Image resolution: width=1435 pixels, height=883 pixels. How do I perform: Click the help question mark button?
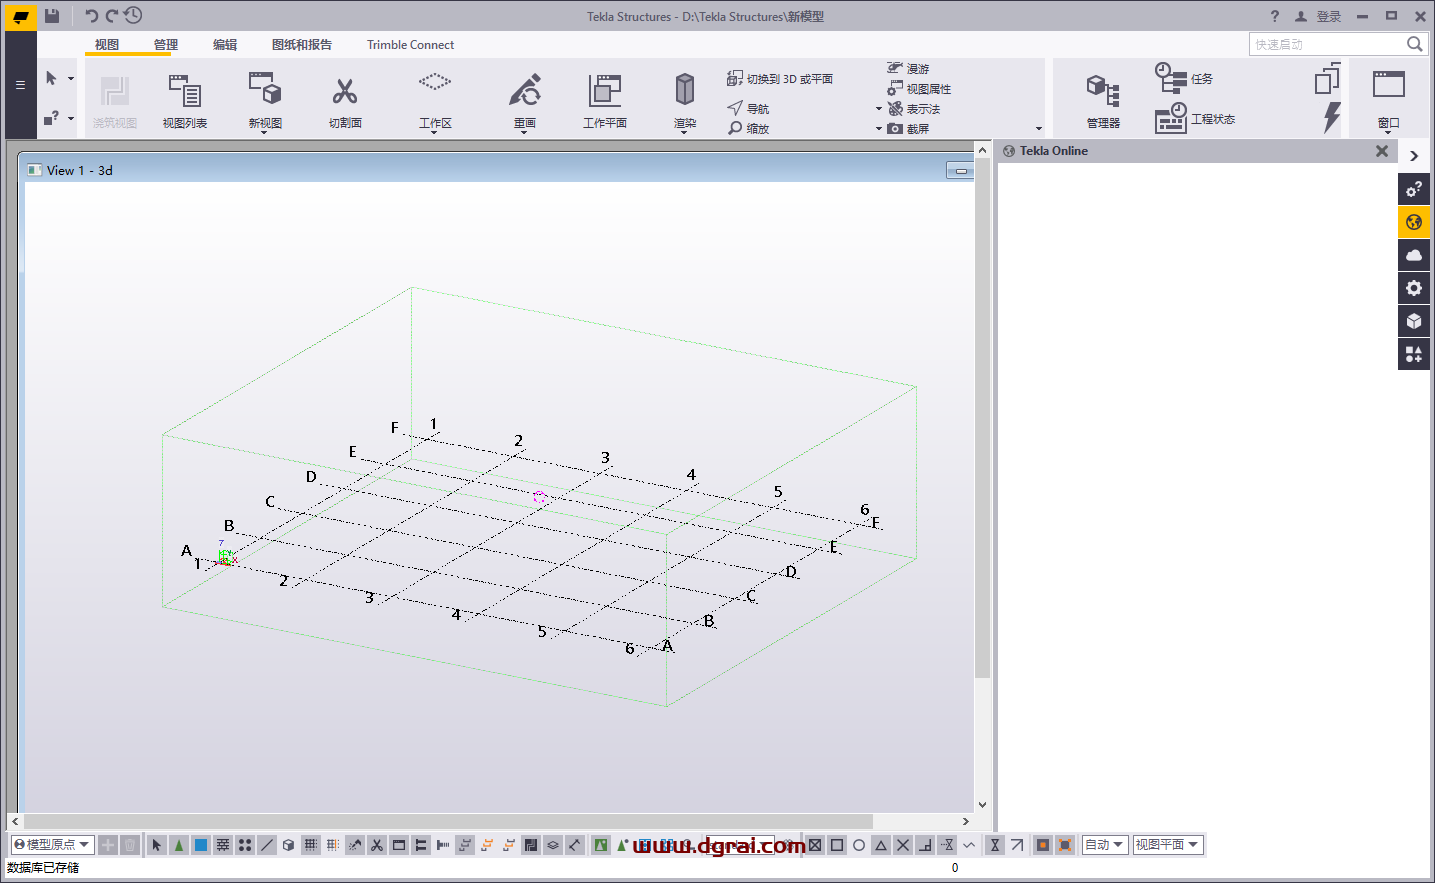point(1275,16)
